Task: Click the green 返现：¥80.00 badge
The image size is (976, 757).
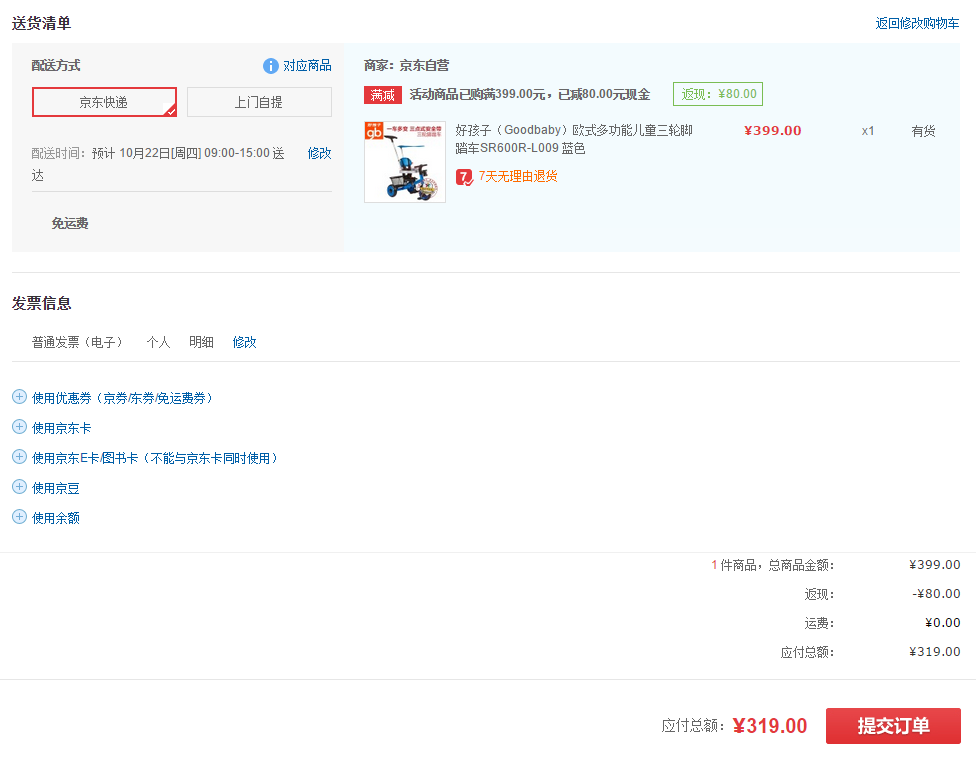Action: pyautogui.click(x=718, y=94)
